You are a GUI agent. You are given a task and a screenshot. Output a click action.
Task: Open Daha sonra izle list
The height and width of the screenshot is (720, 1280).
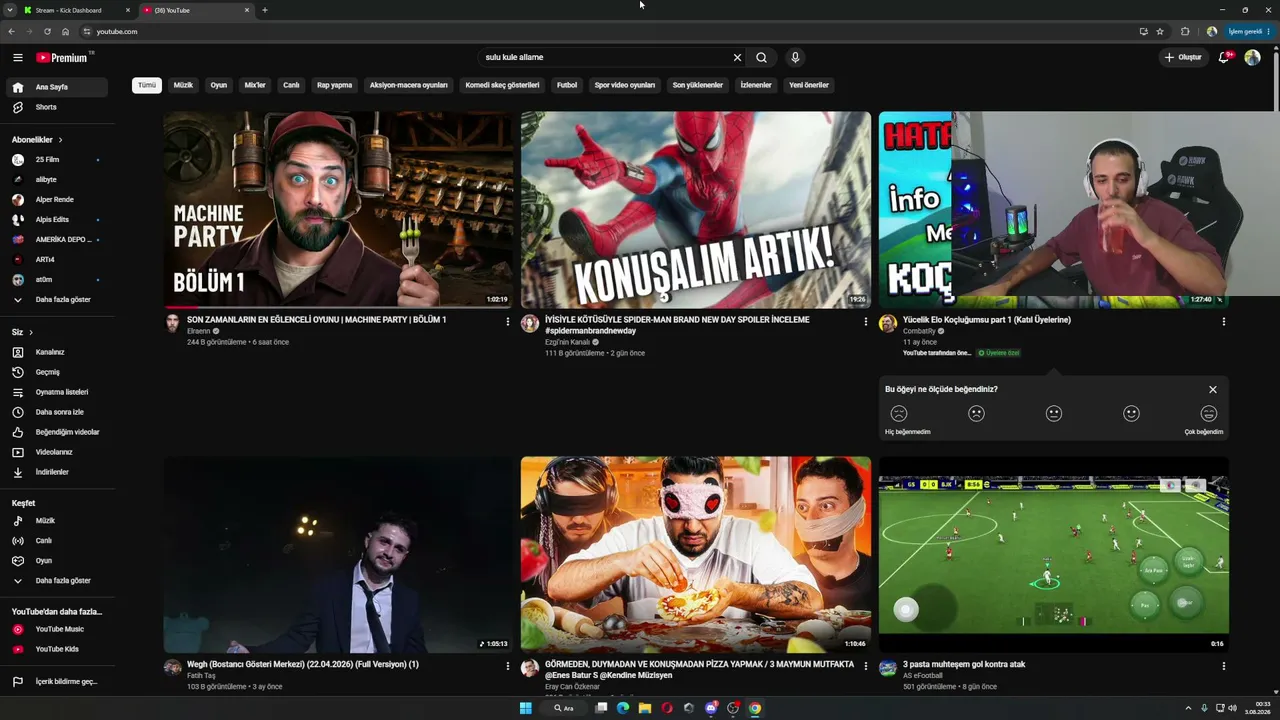click(58, 412)
